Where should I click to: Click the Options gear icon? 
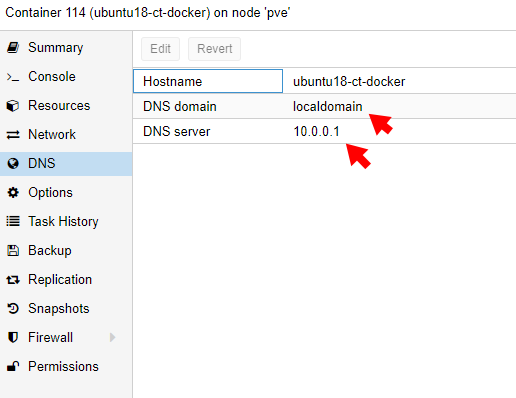13,193
